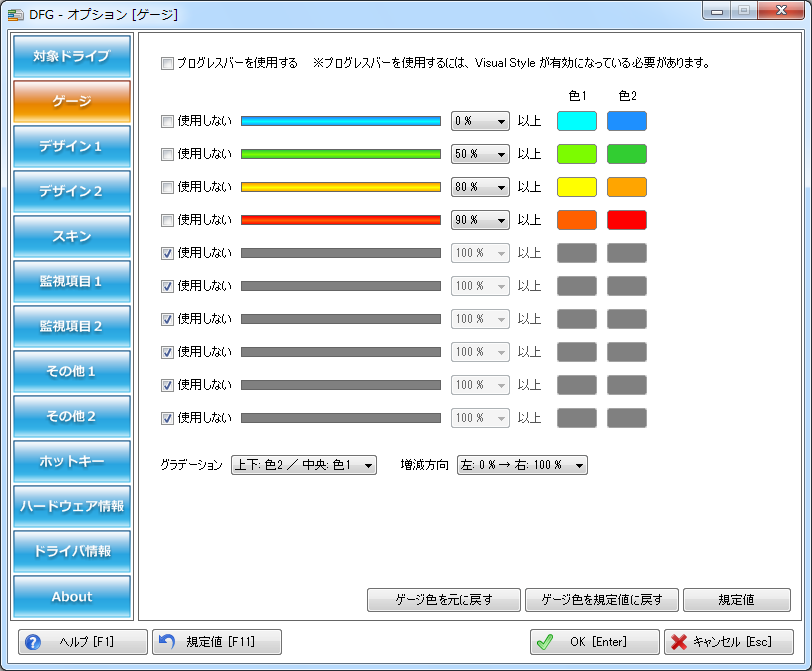Click the red X cancel icon

tap(679, 642)
